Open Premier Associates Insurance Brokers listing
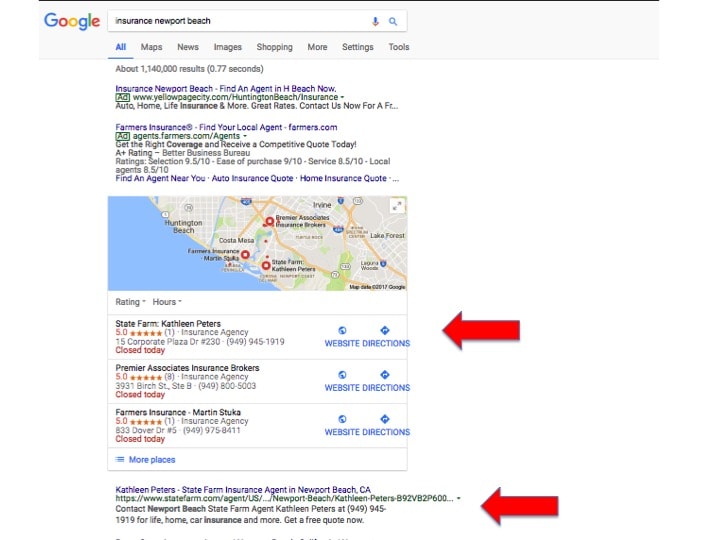 [187, 368]
